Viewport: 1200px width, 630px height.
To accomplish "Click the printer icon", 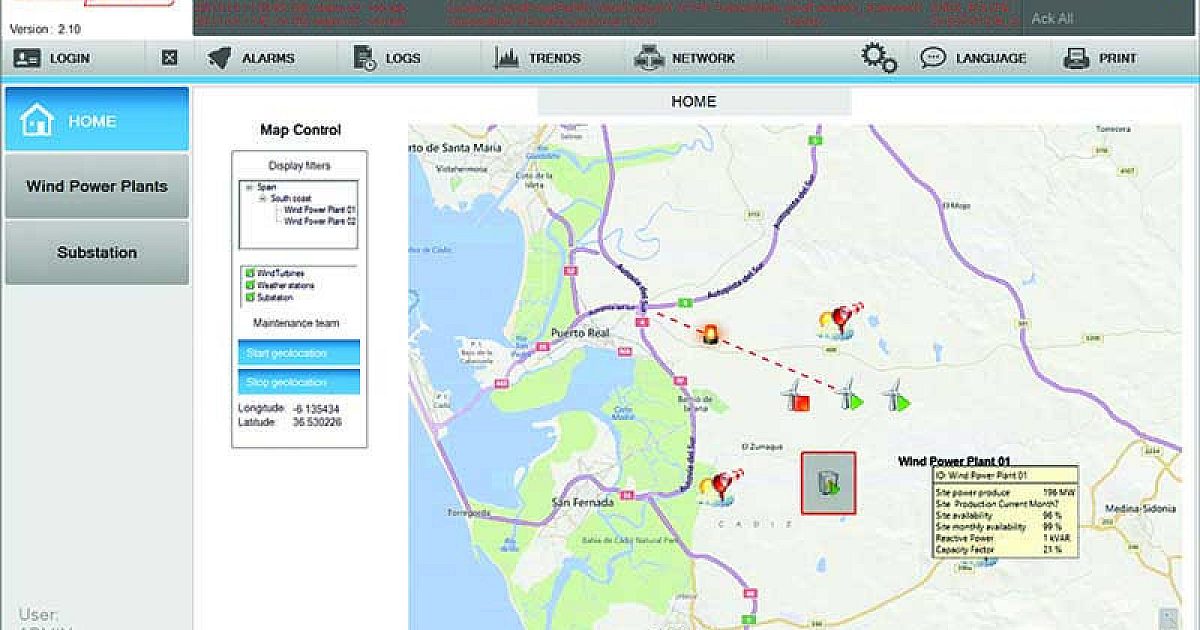I will click(x=1076, y=58).
